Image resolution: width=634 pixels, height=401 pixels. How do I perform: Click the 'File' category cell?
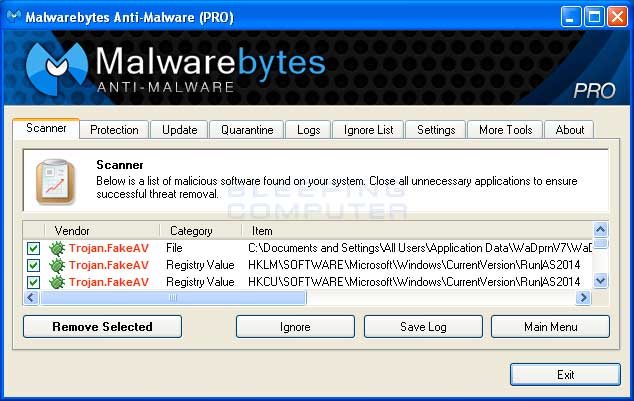point(174,248)
